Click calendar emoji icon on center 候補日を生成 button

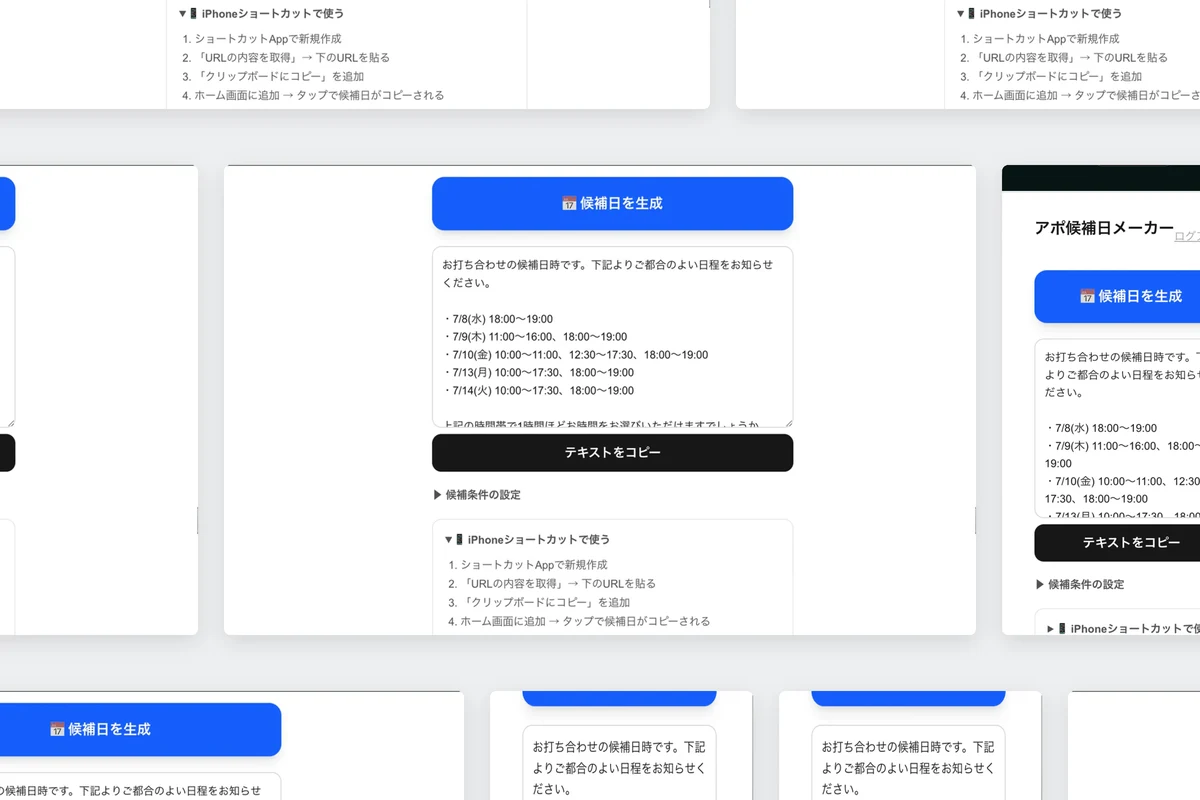[x=569, y=203]
